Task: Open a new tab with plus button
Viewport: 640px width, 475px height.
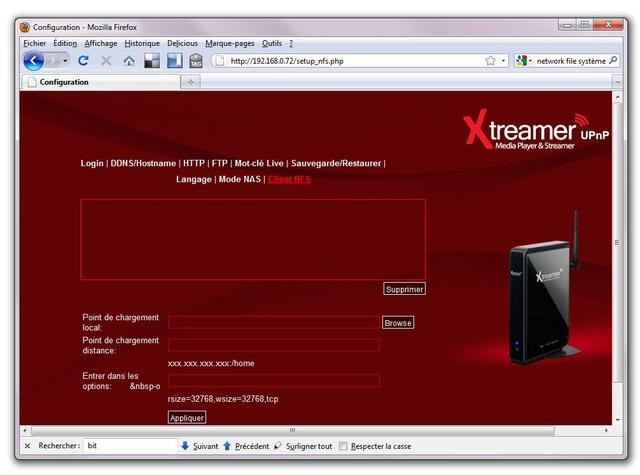Action: click(x=190, y=82)
